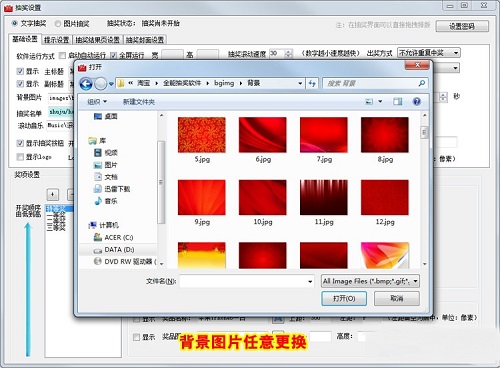Open the 图片 pictures library
This screenshot has width=500, height=368.
(x=106, y=165)
